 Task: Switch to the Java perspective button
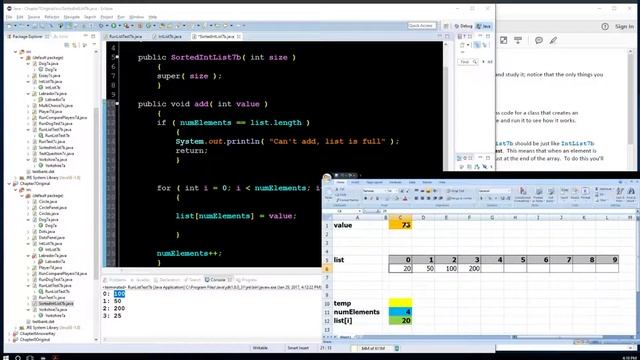pos(484,26)
